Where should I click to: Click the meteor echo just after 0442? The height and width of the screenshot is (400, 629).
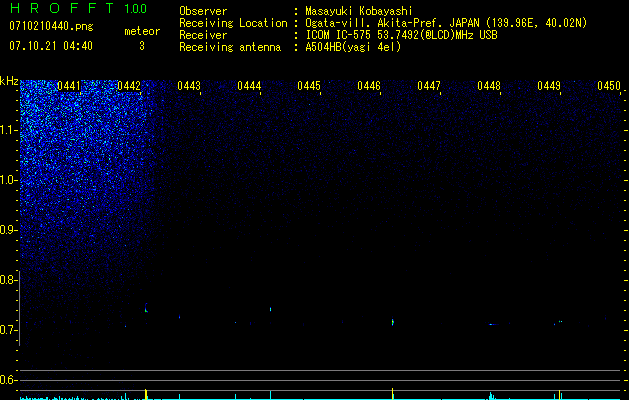click(x=146, y=308)
